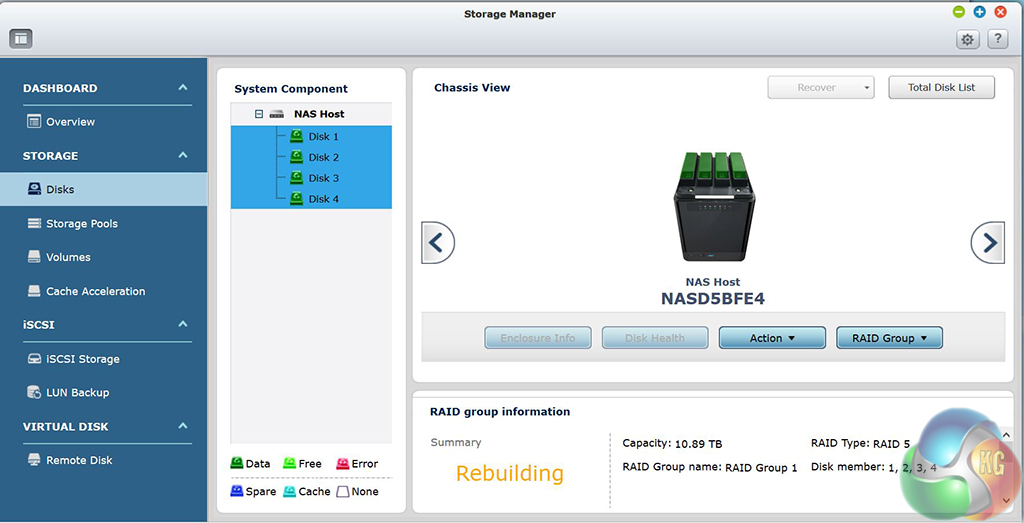This screenshot has width=1024, height=523.
Task: Click the Enclosure Info button
Action: 538,338
